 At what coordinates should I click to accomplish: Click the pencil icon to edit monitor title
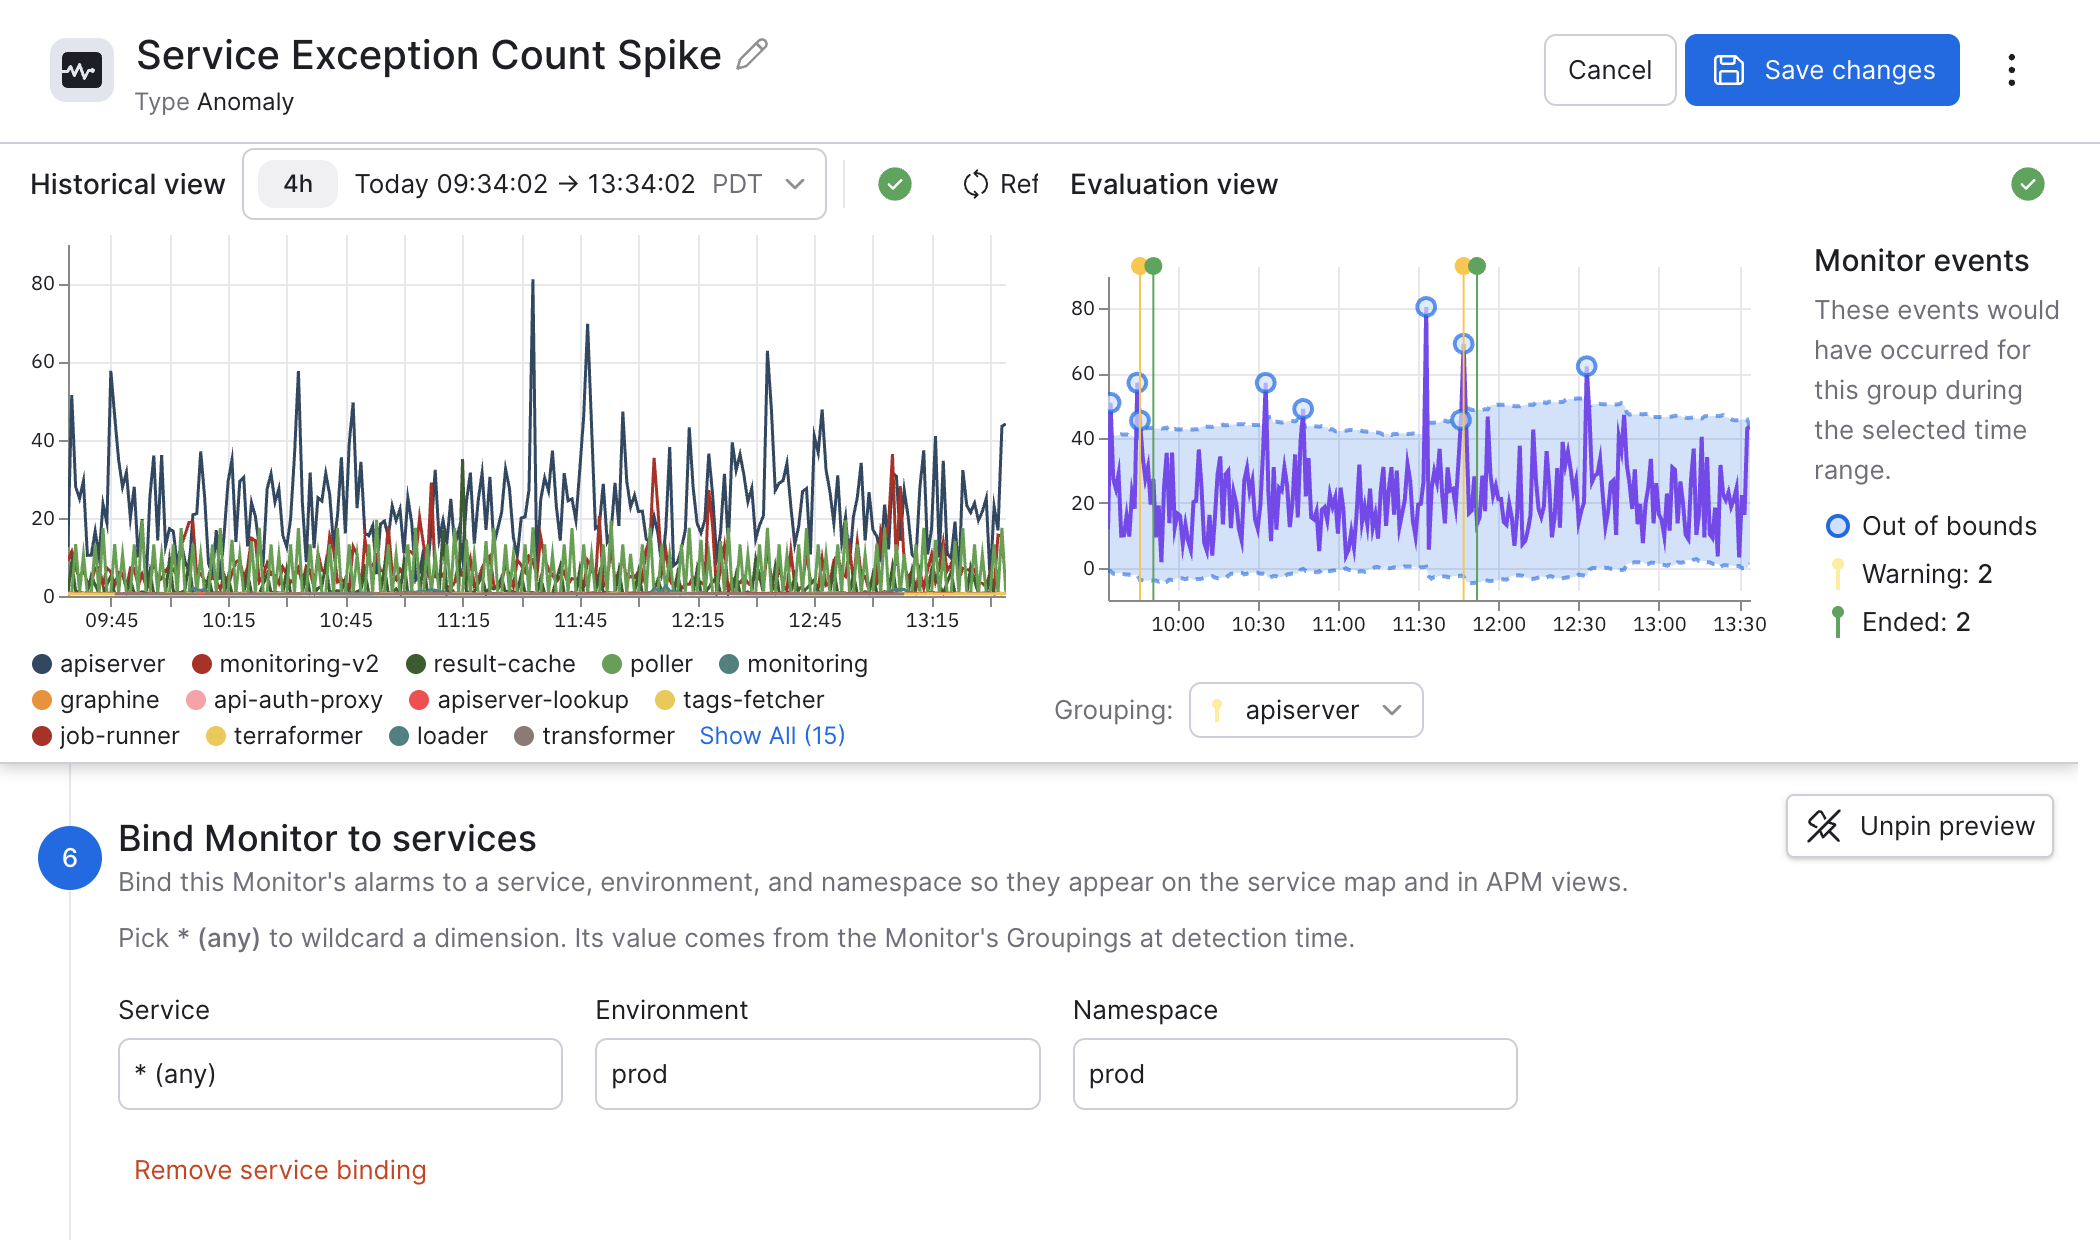pyautogui.click(x=751, y=54)
